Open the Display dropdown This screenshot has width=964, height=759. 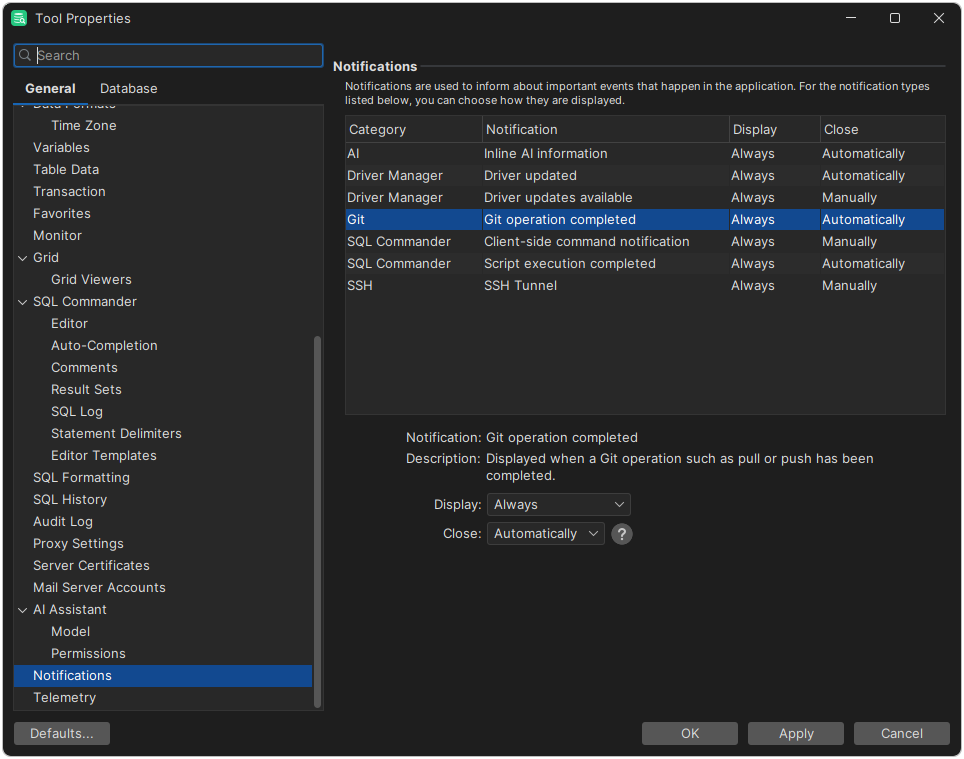[558, 505]
